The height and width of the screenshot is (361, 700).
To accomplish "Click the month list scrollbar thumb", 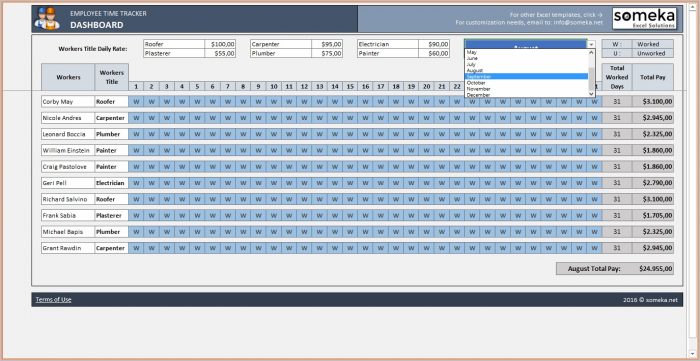I will point(592,79).
